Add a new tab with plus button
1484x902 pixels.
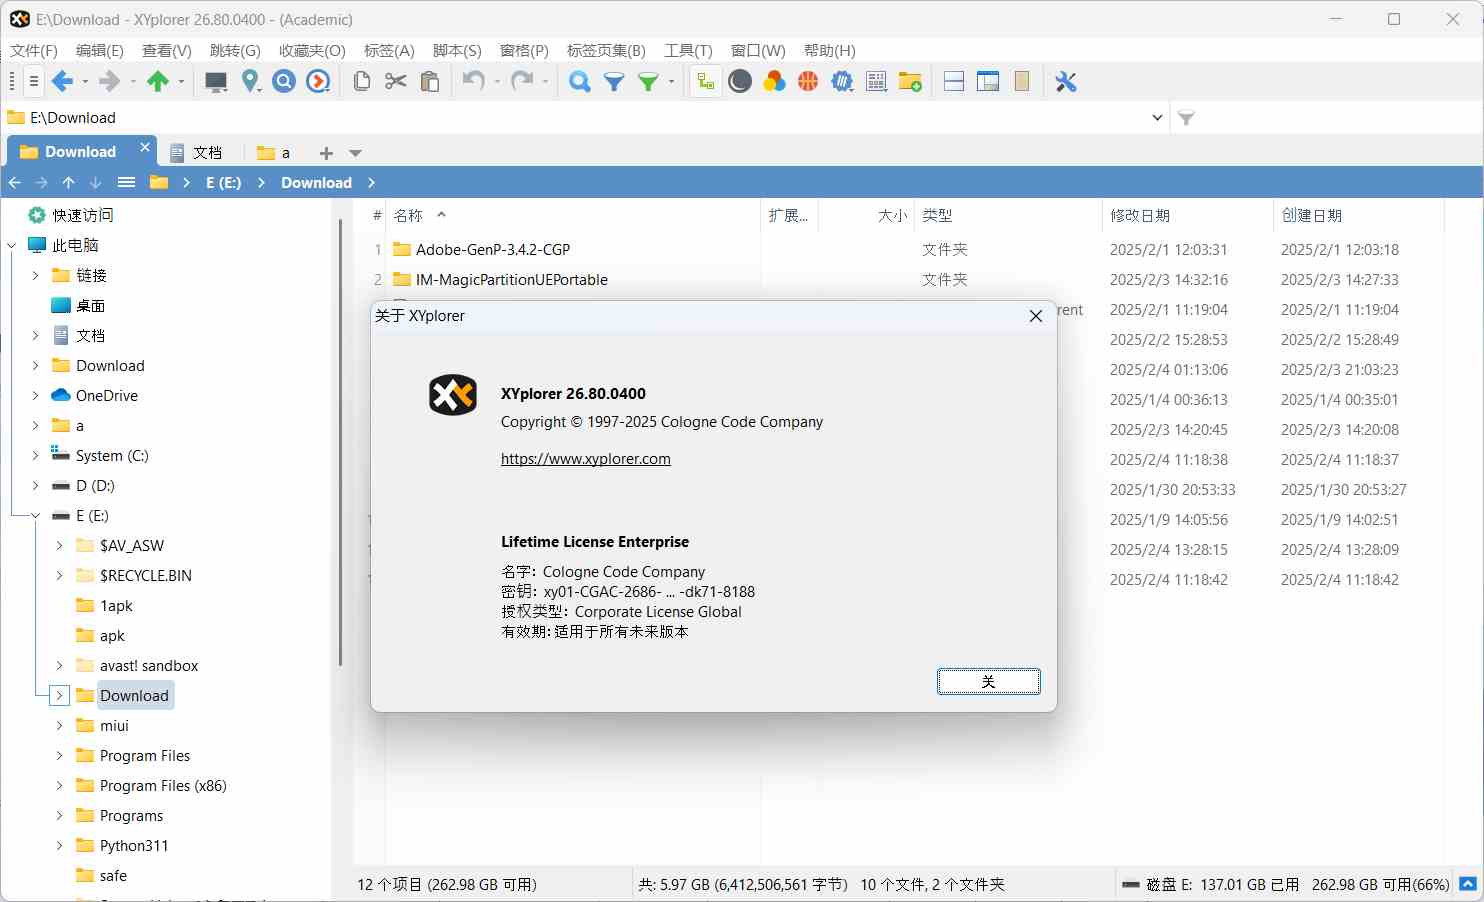pyautogui.click(x=326, y=153)
